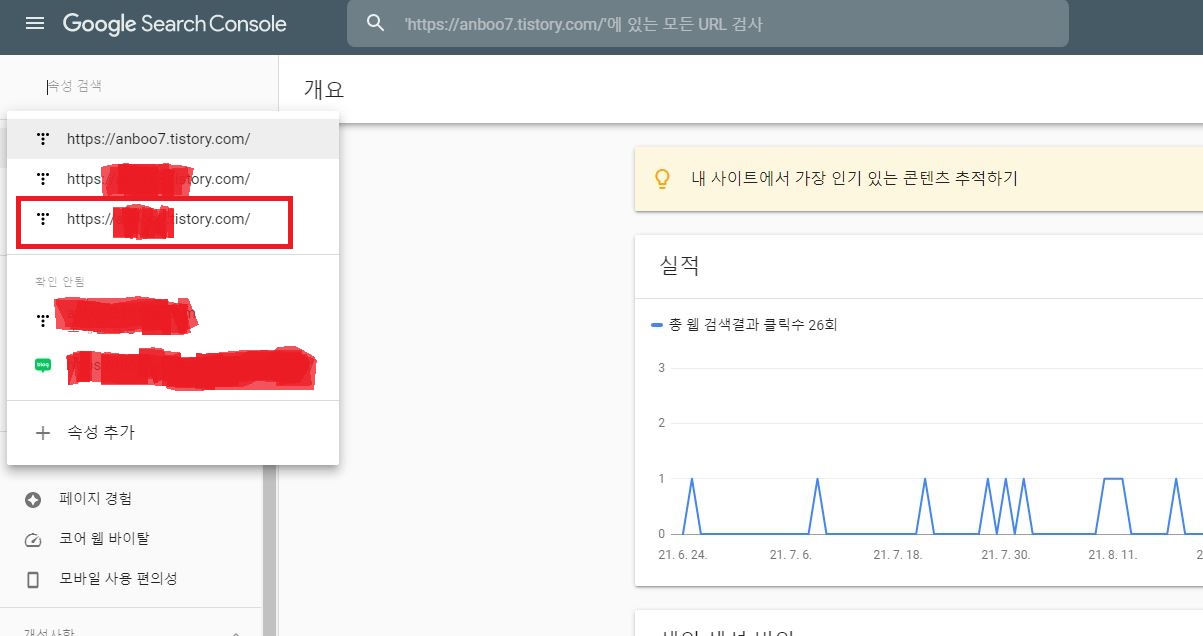Image resolution: width=1203 pixels, height=636 pixels.
Task: Click the 총 웹 검색결과 클릭수 26회 legend
Action: (x=743, y=325)
